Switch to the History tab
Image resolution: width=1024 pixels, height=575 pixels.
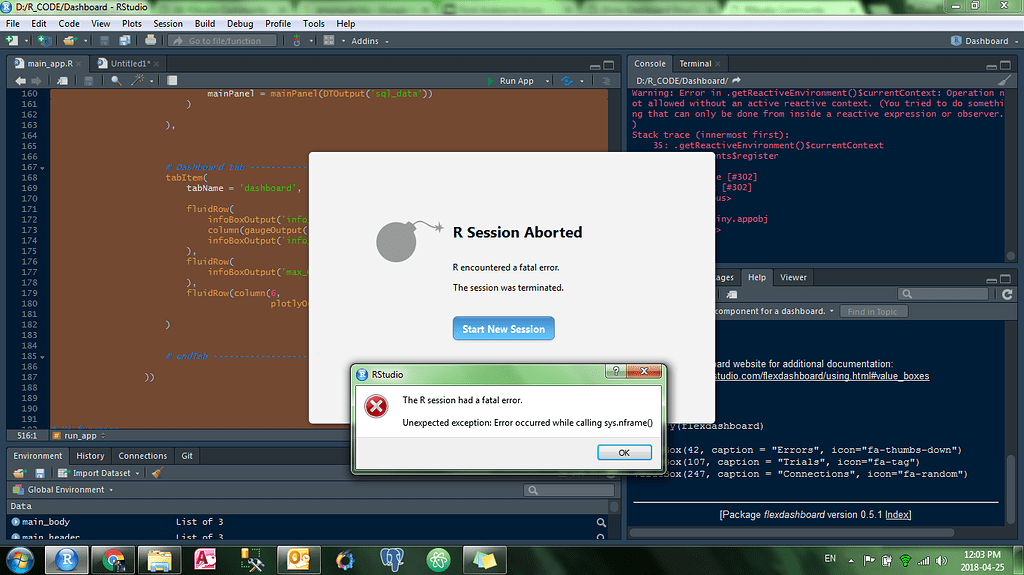tap(90, 455)
